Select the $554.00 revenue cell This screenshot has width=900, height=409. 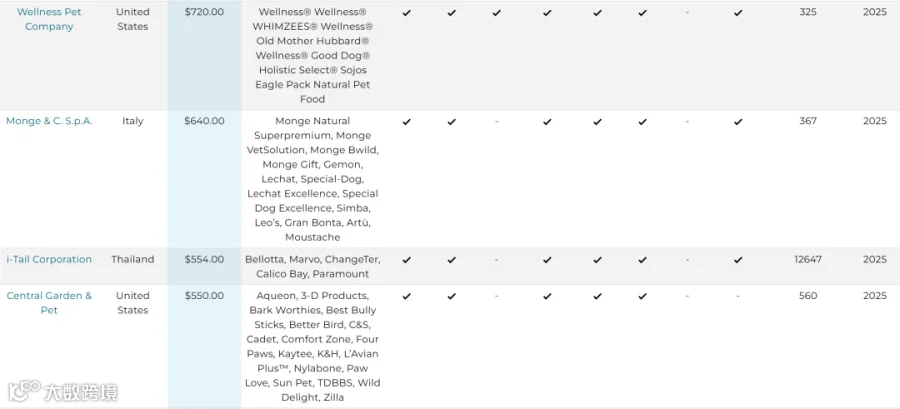[204, 266]
